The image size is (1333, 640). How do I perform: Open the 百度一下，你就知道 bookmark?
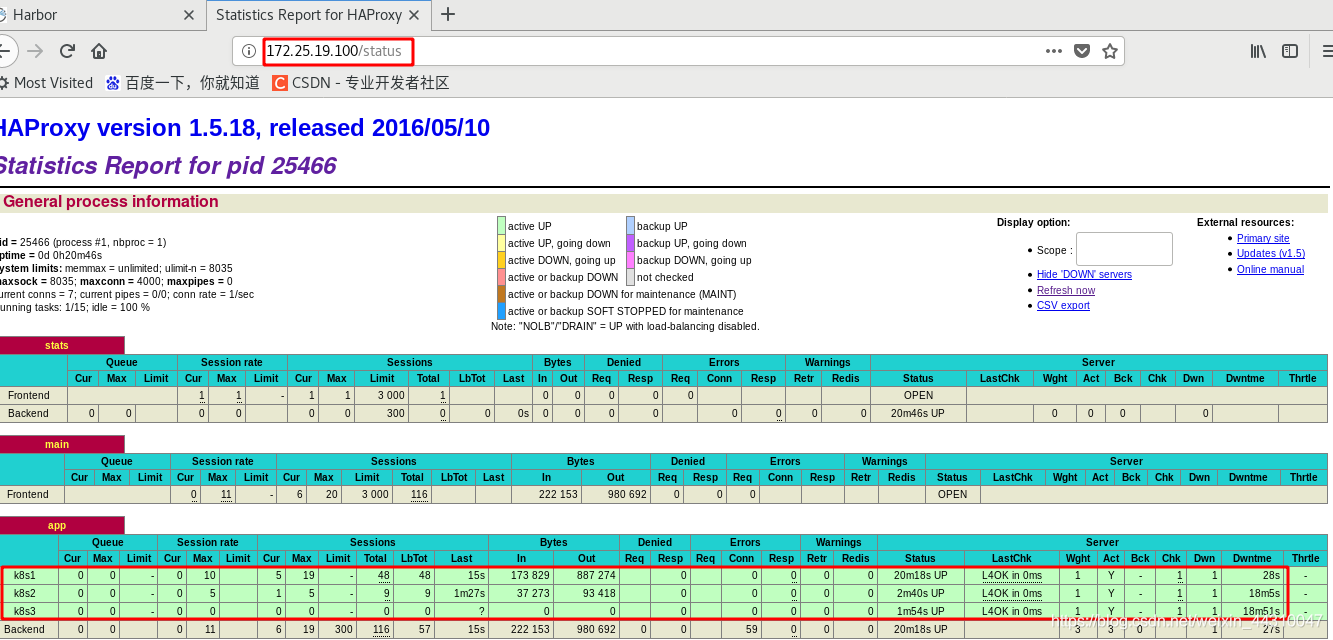(x=183, y=83)
